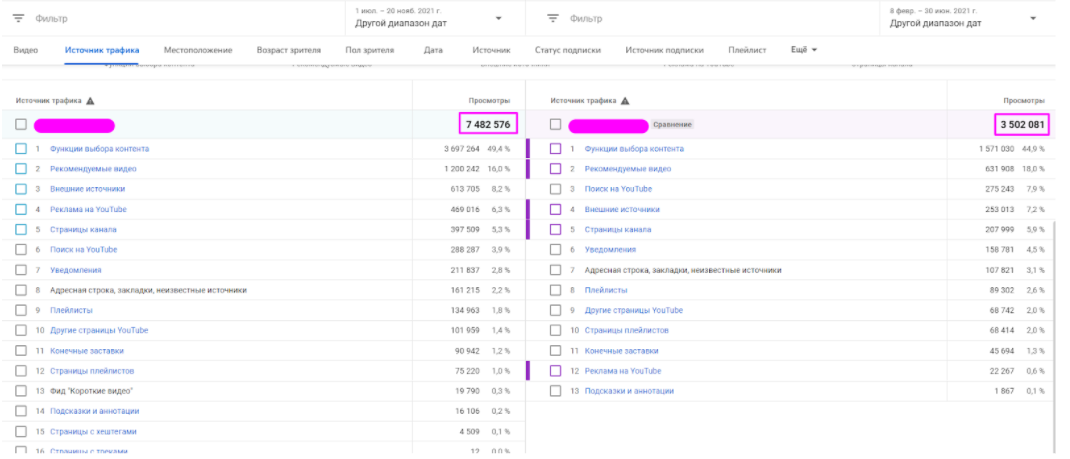
Task: Click filter icon beside the 8 февр. date range
Action: (553, 18)
